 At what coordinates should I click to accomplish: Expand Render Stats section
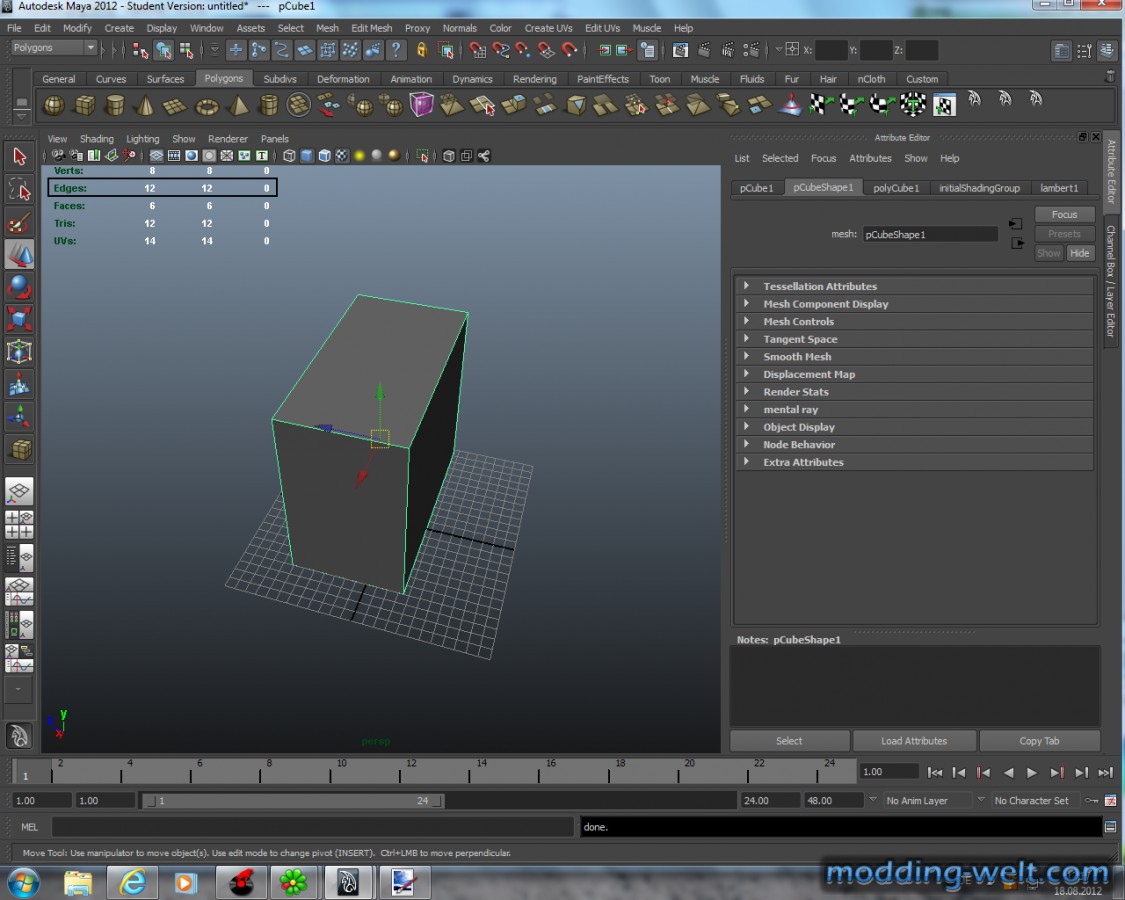tap(914, 392)
